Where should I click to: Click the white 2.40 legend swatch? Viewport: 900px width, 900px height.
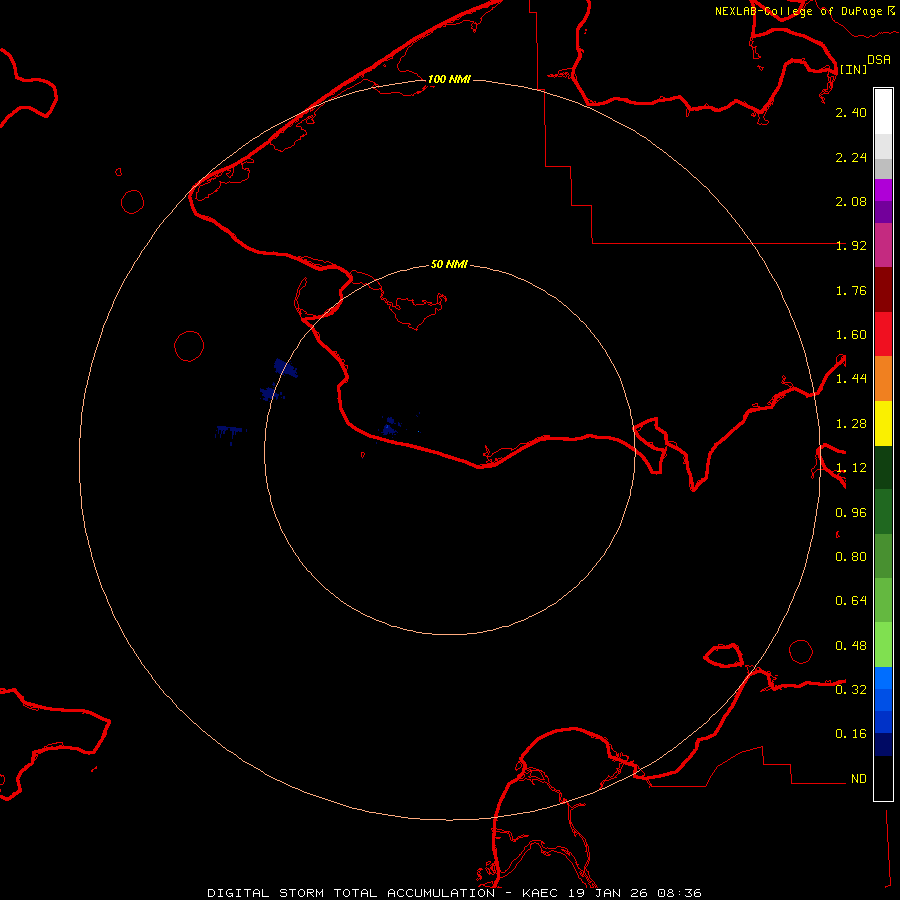(x=883, y=111)
